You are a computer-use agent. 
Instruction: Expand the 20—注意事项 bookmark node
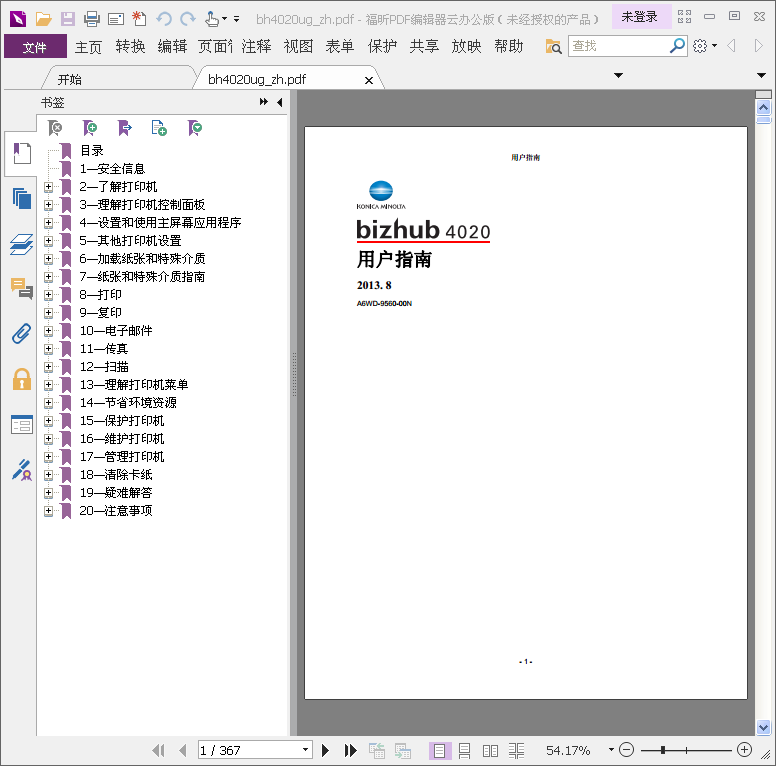click(48, 511)
